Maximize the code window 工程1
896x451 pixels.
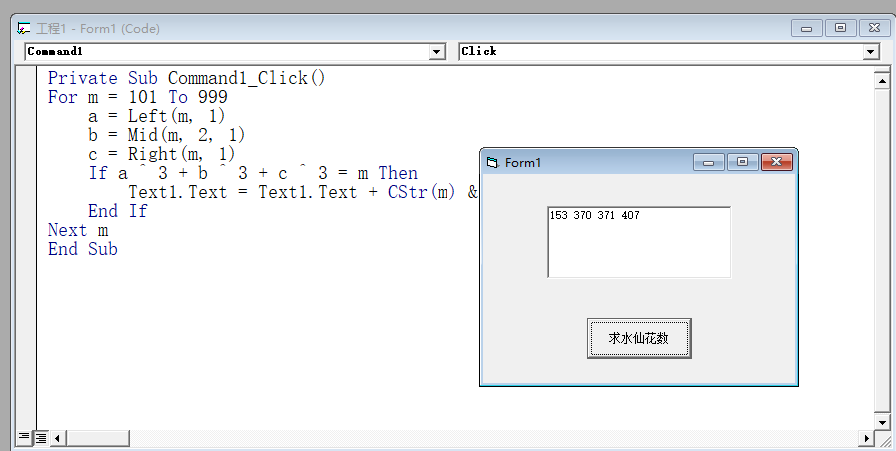[841, 28]
